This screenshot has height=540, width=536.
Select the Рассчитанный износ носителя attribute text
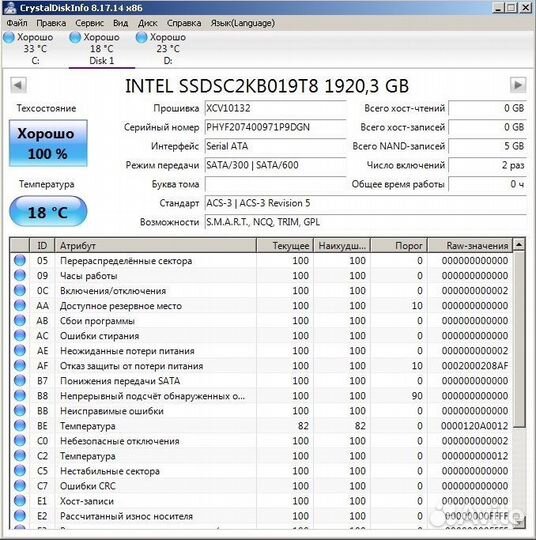pyautogui.click(x=126, y=516)
